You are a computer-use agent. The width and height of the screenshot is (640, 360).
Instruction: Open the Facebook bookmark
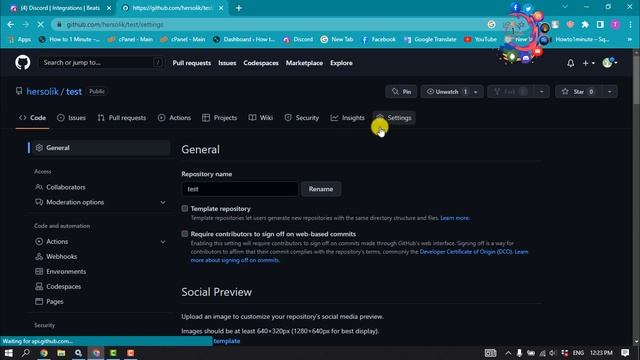(x=378, y=40)
